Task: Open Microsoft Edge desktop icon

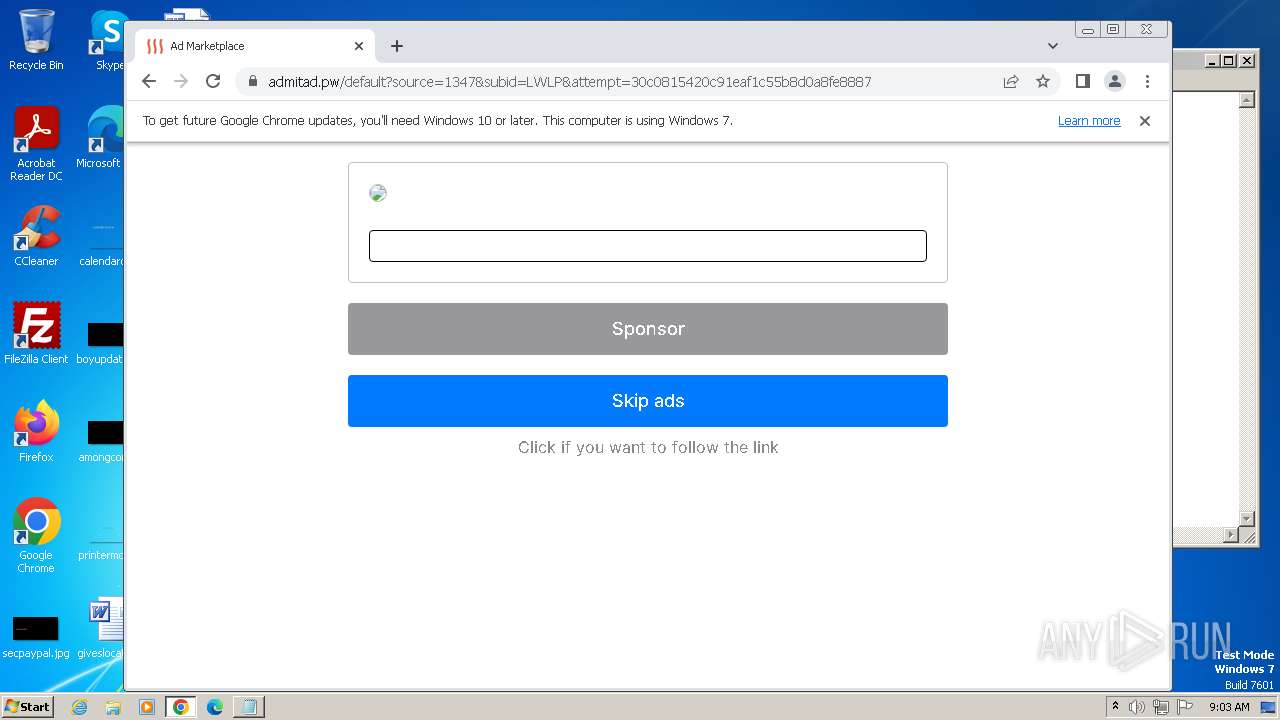Action: [x=102, y=138]
